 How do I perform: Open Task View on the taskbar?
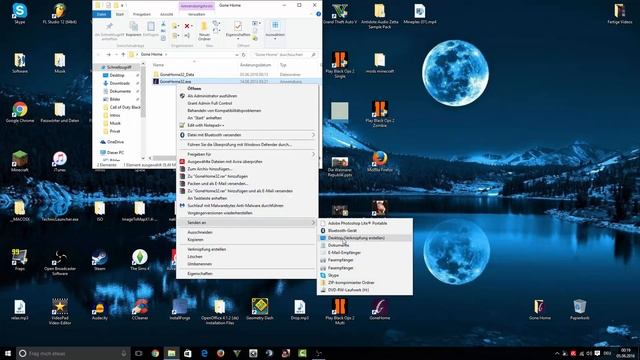click(x=139, y=353)
